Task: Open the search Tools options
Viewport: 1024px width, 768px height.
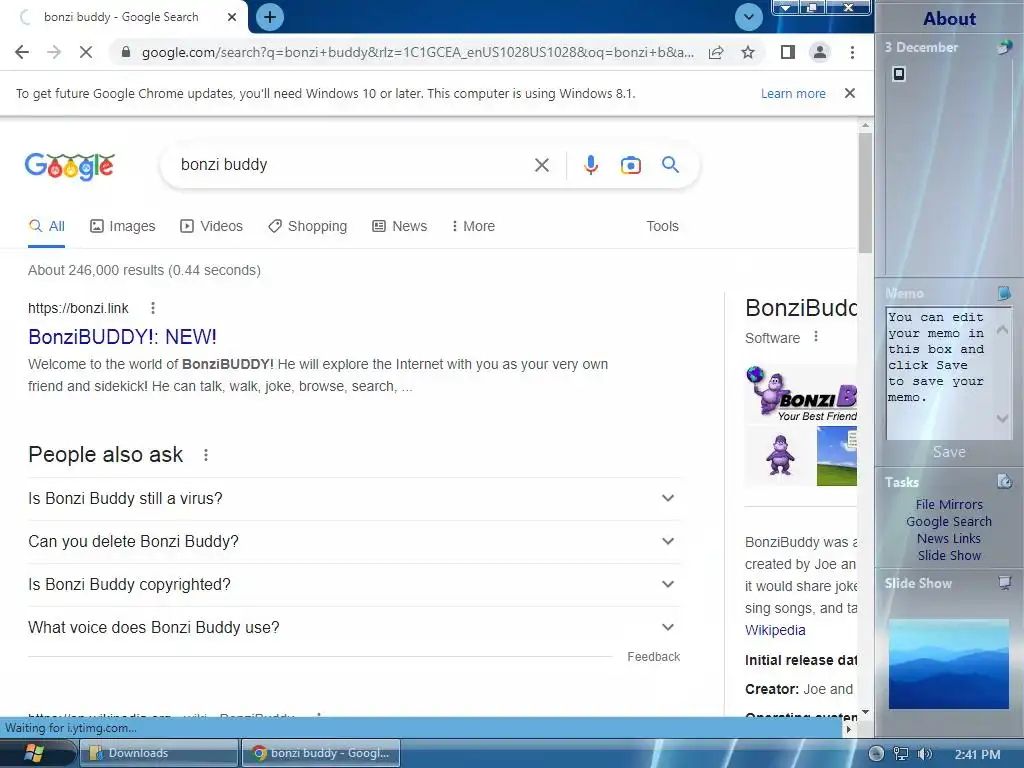Action: (x=662, y=227)
